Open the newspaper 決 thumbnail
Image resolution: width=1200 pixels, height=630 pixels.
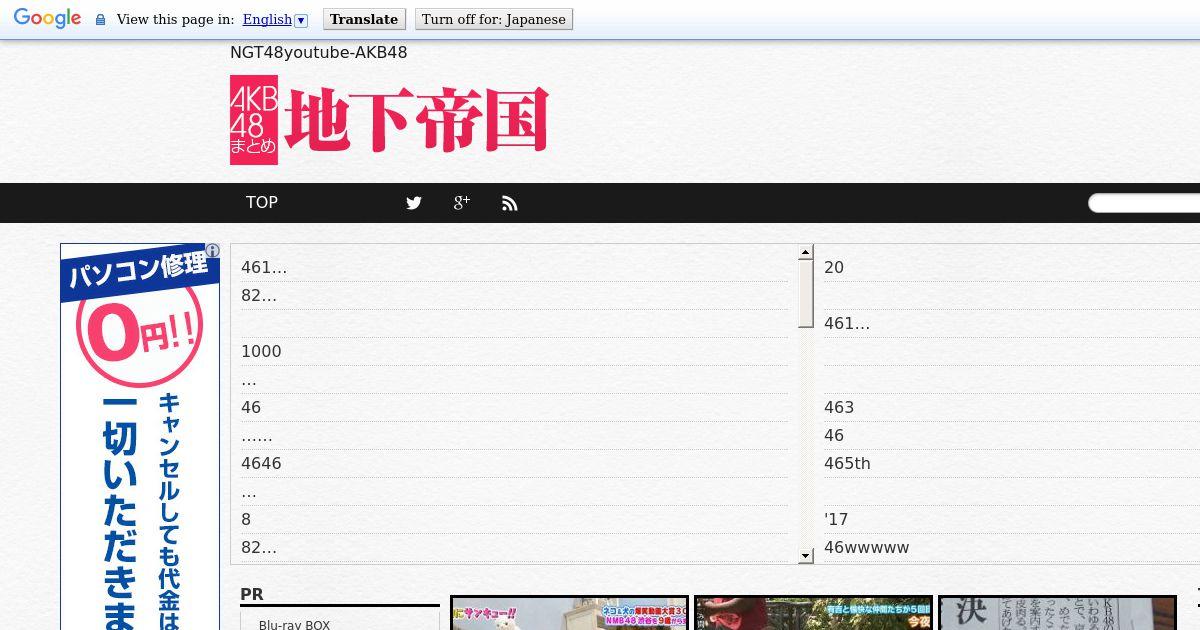(x=1057, y=613)
